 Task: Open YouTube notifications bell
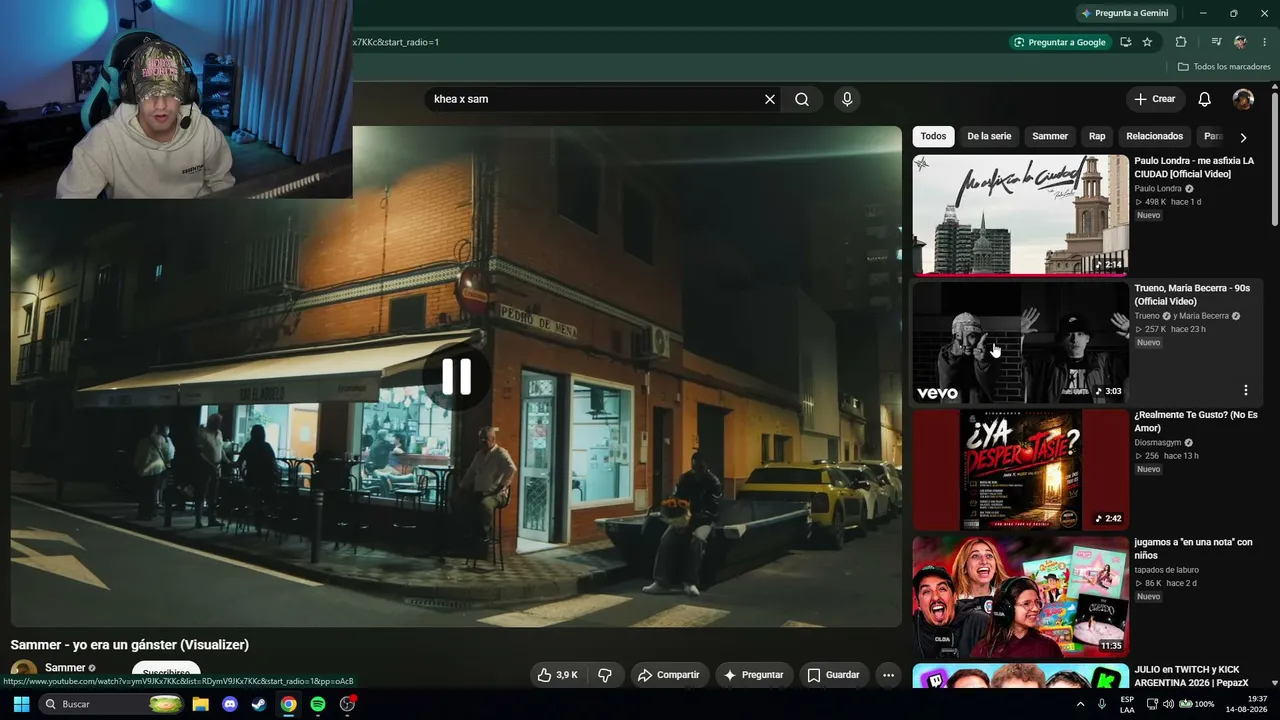(1205, 99)
